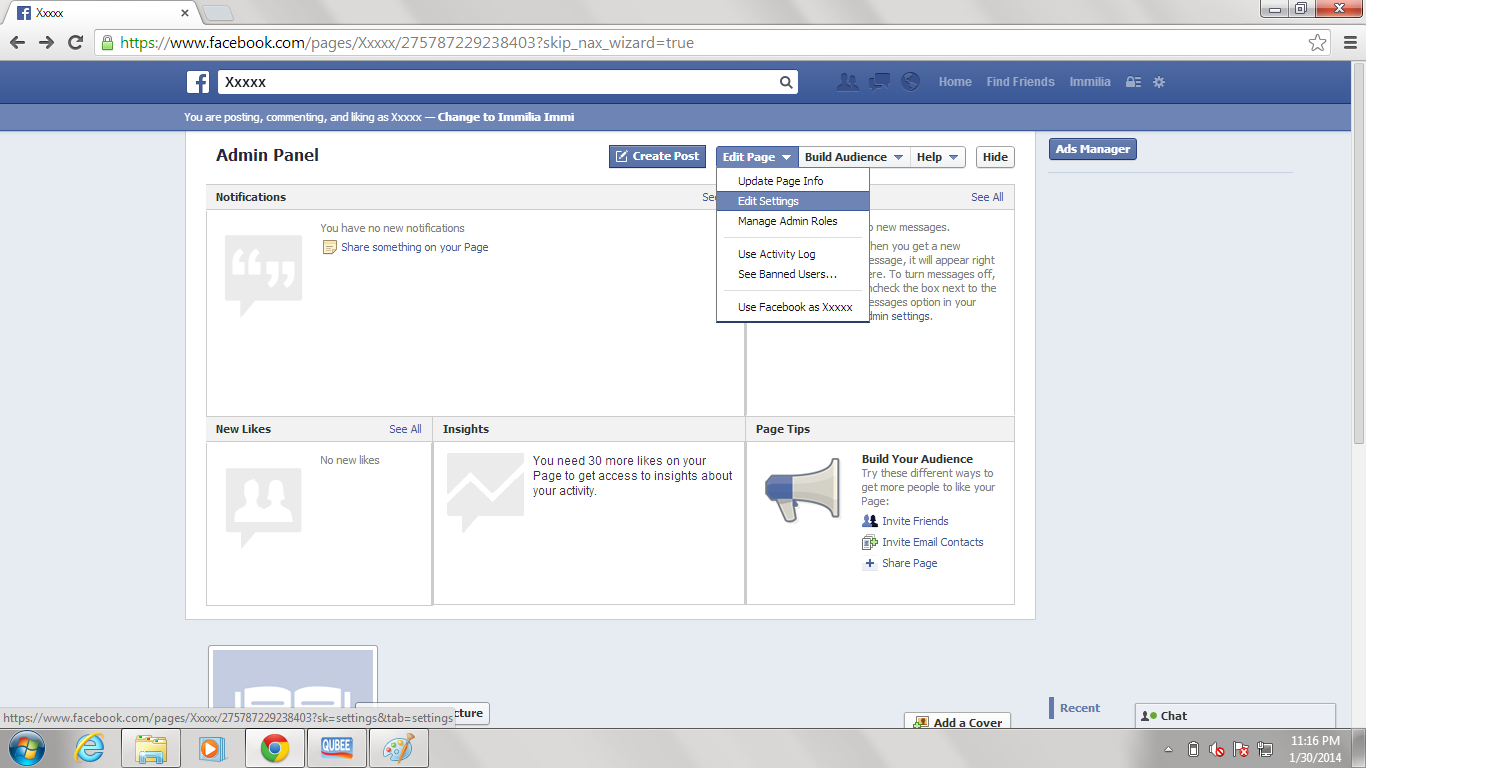Open QUBEE app in taskbar

[336, 748]
